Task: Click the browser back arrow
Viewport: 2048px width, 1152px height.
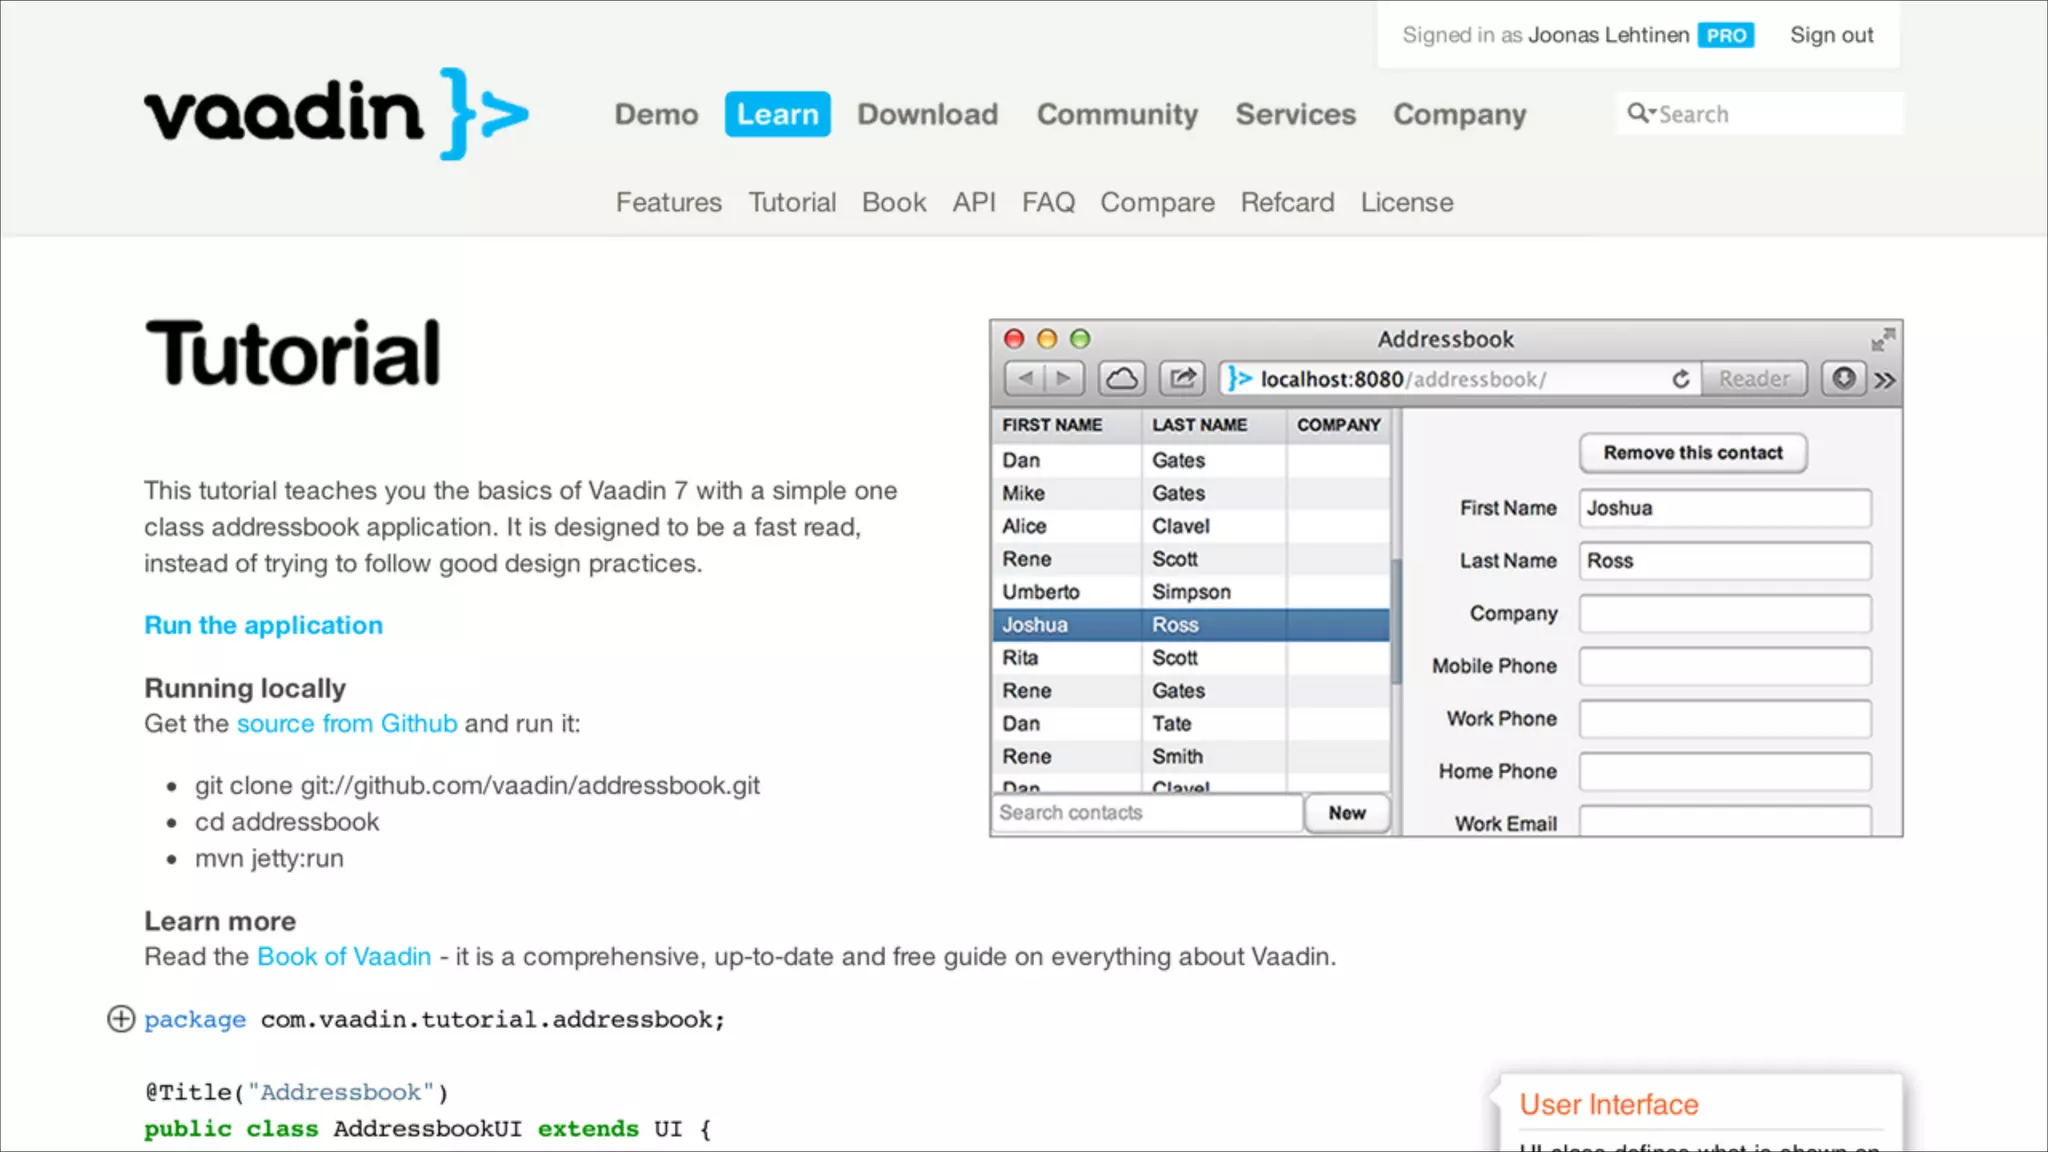Action: [1024, 379]
